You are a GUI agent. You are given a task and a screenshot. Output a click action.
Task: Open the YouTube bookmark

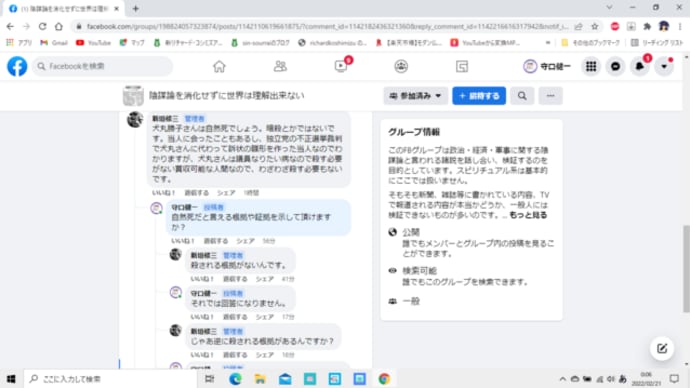pos(93,43)
